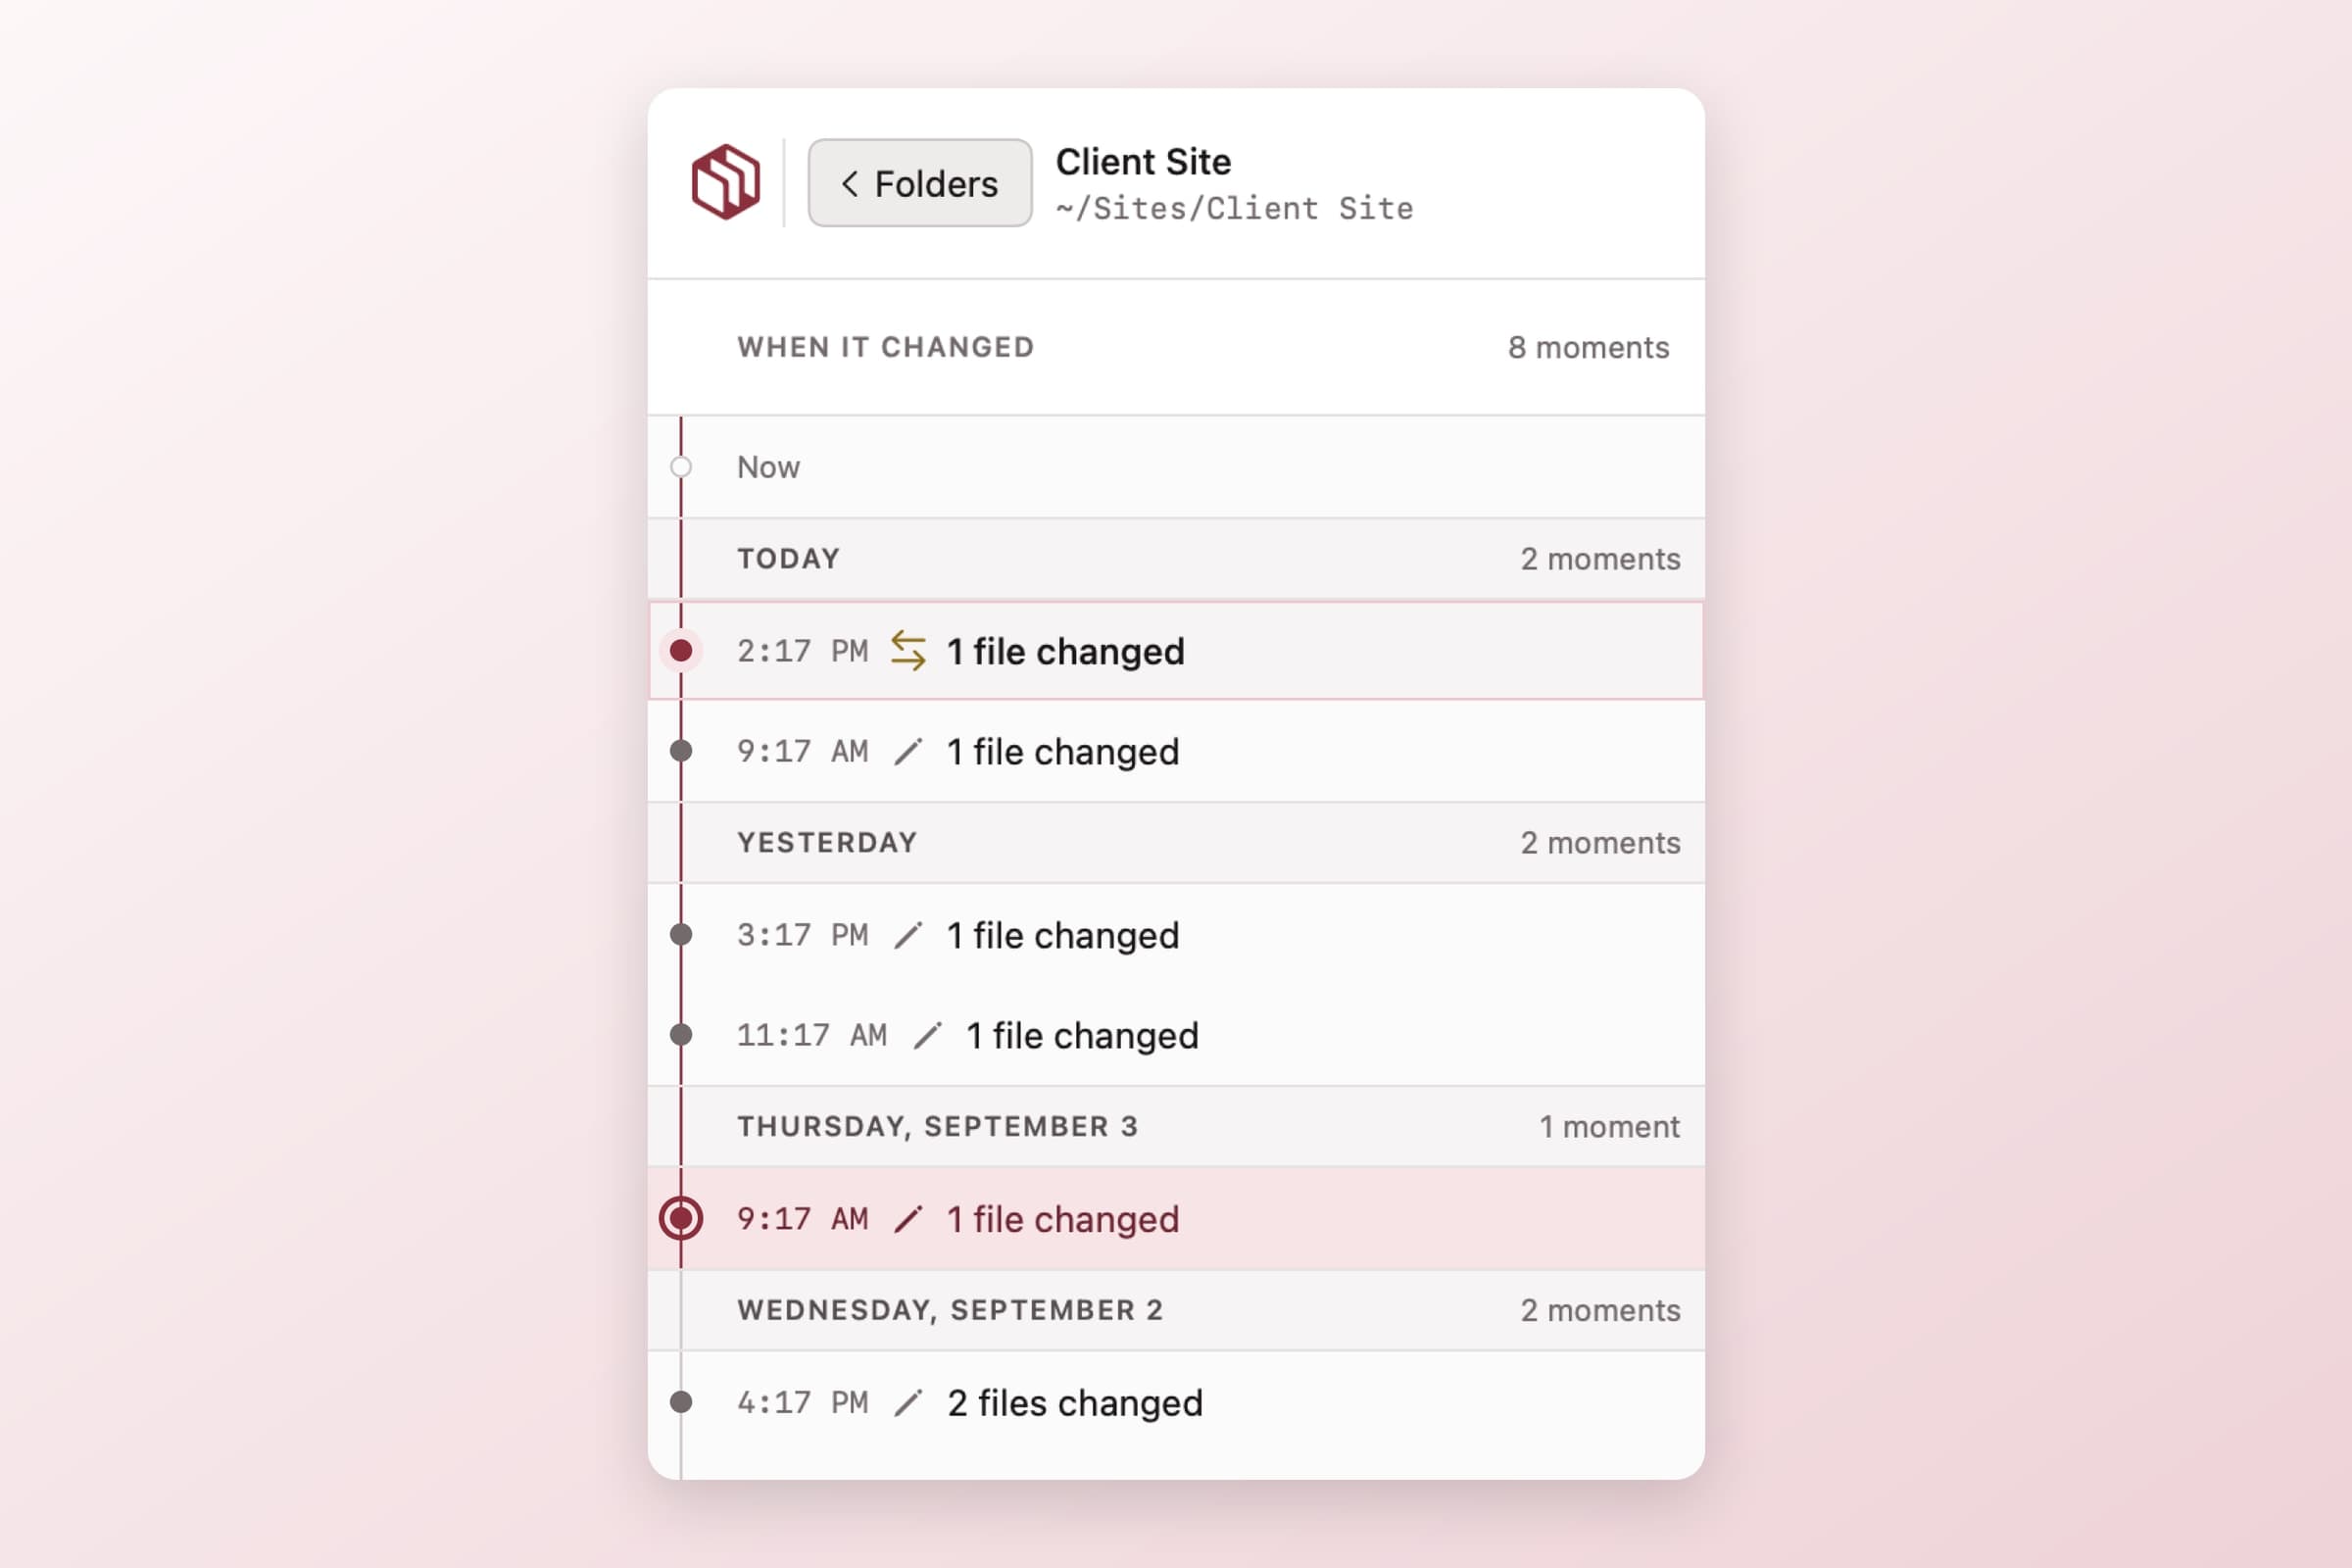Select the ringed marker on Thursday 9:17 AM
Screen dimensions: 2352x1568
(x=681, y=1219)
